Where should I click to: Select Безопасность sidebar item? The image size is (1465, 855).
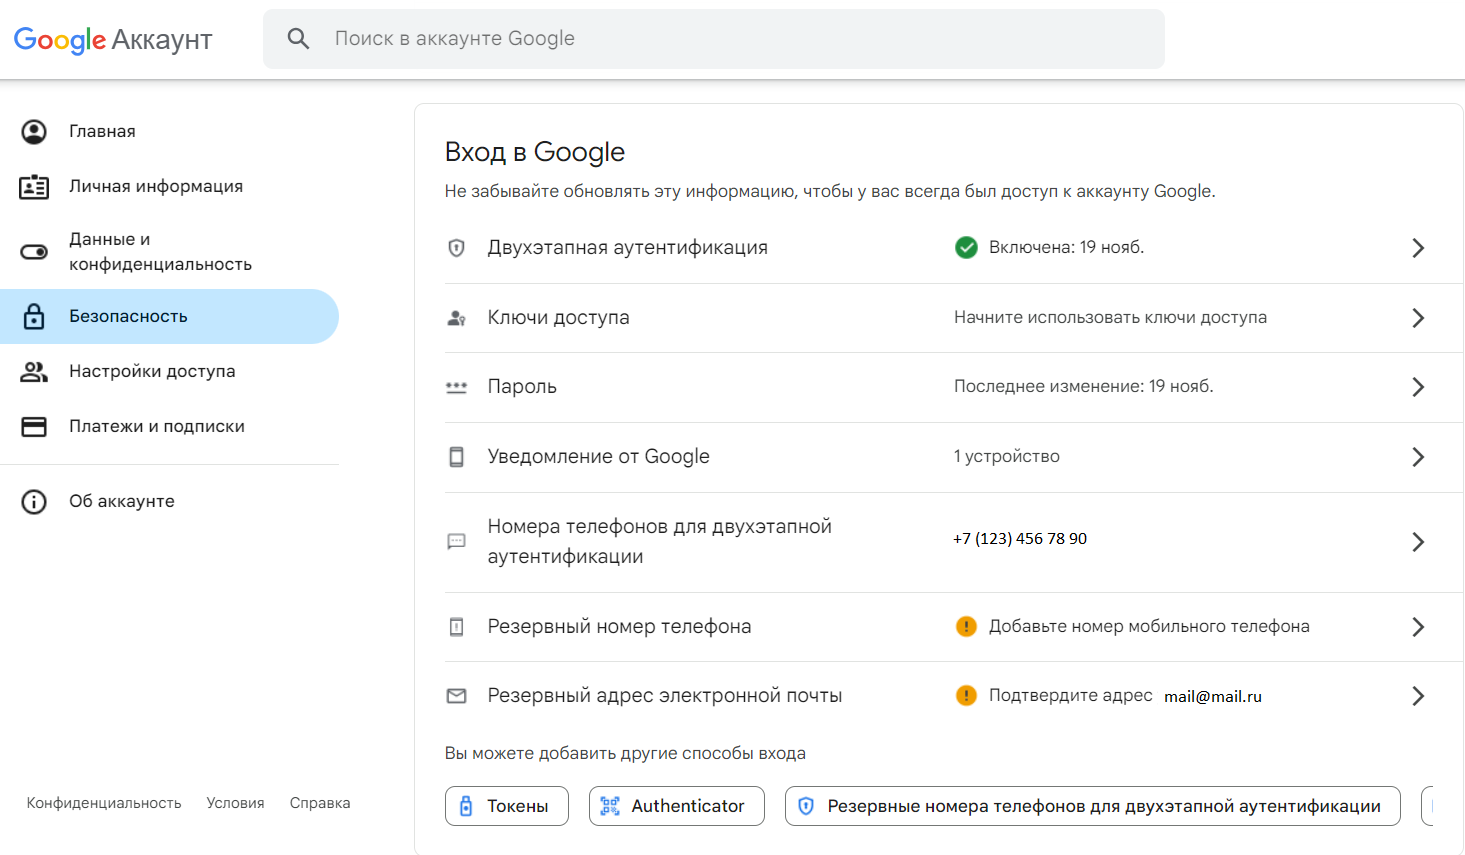coord(169,316)
